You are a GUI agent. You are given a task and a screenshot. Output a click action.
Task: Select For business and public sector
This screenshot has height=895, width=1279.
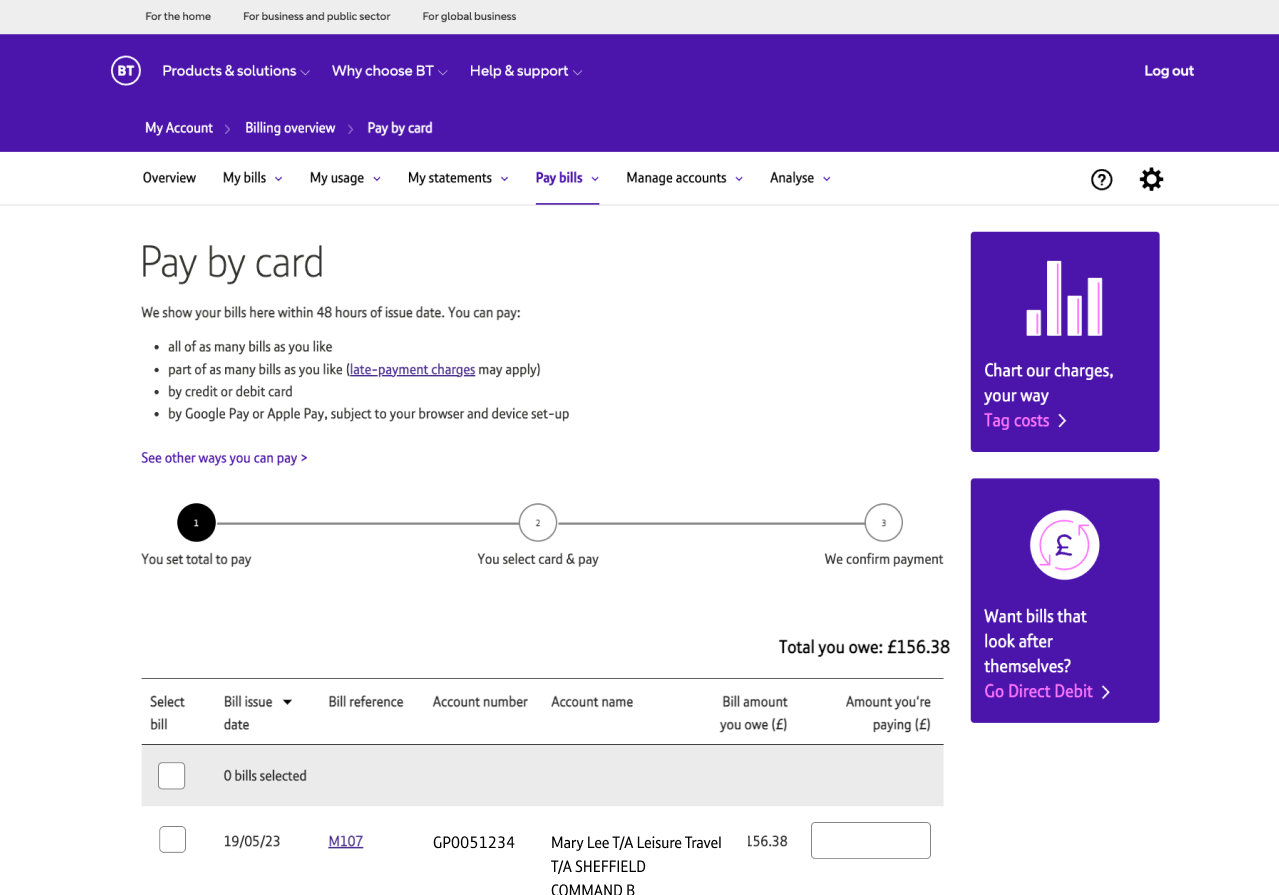pyautogui.click(x=317, y=17)
